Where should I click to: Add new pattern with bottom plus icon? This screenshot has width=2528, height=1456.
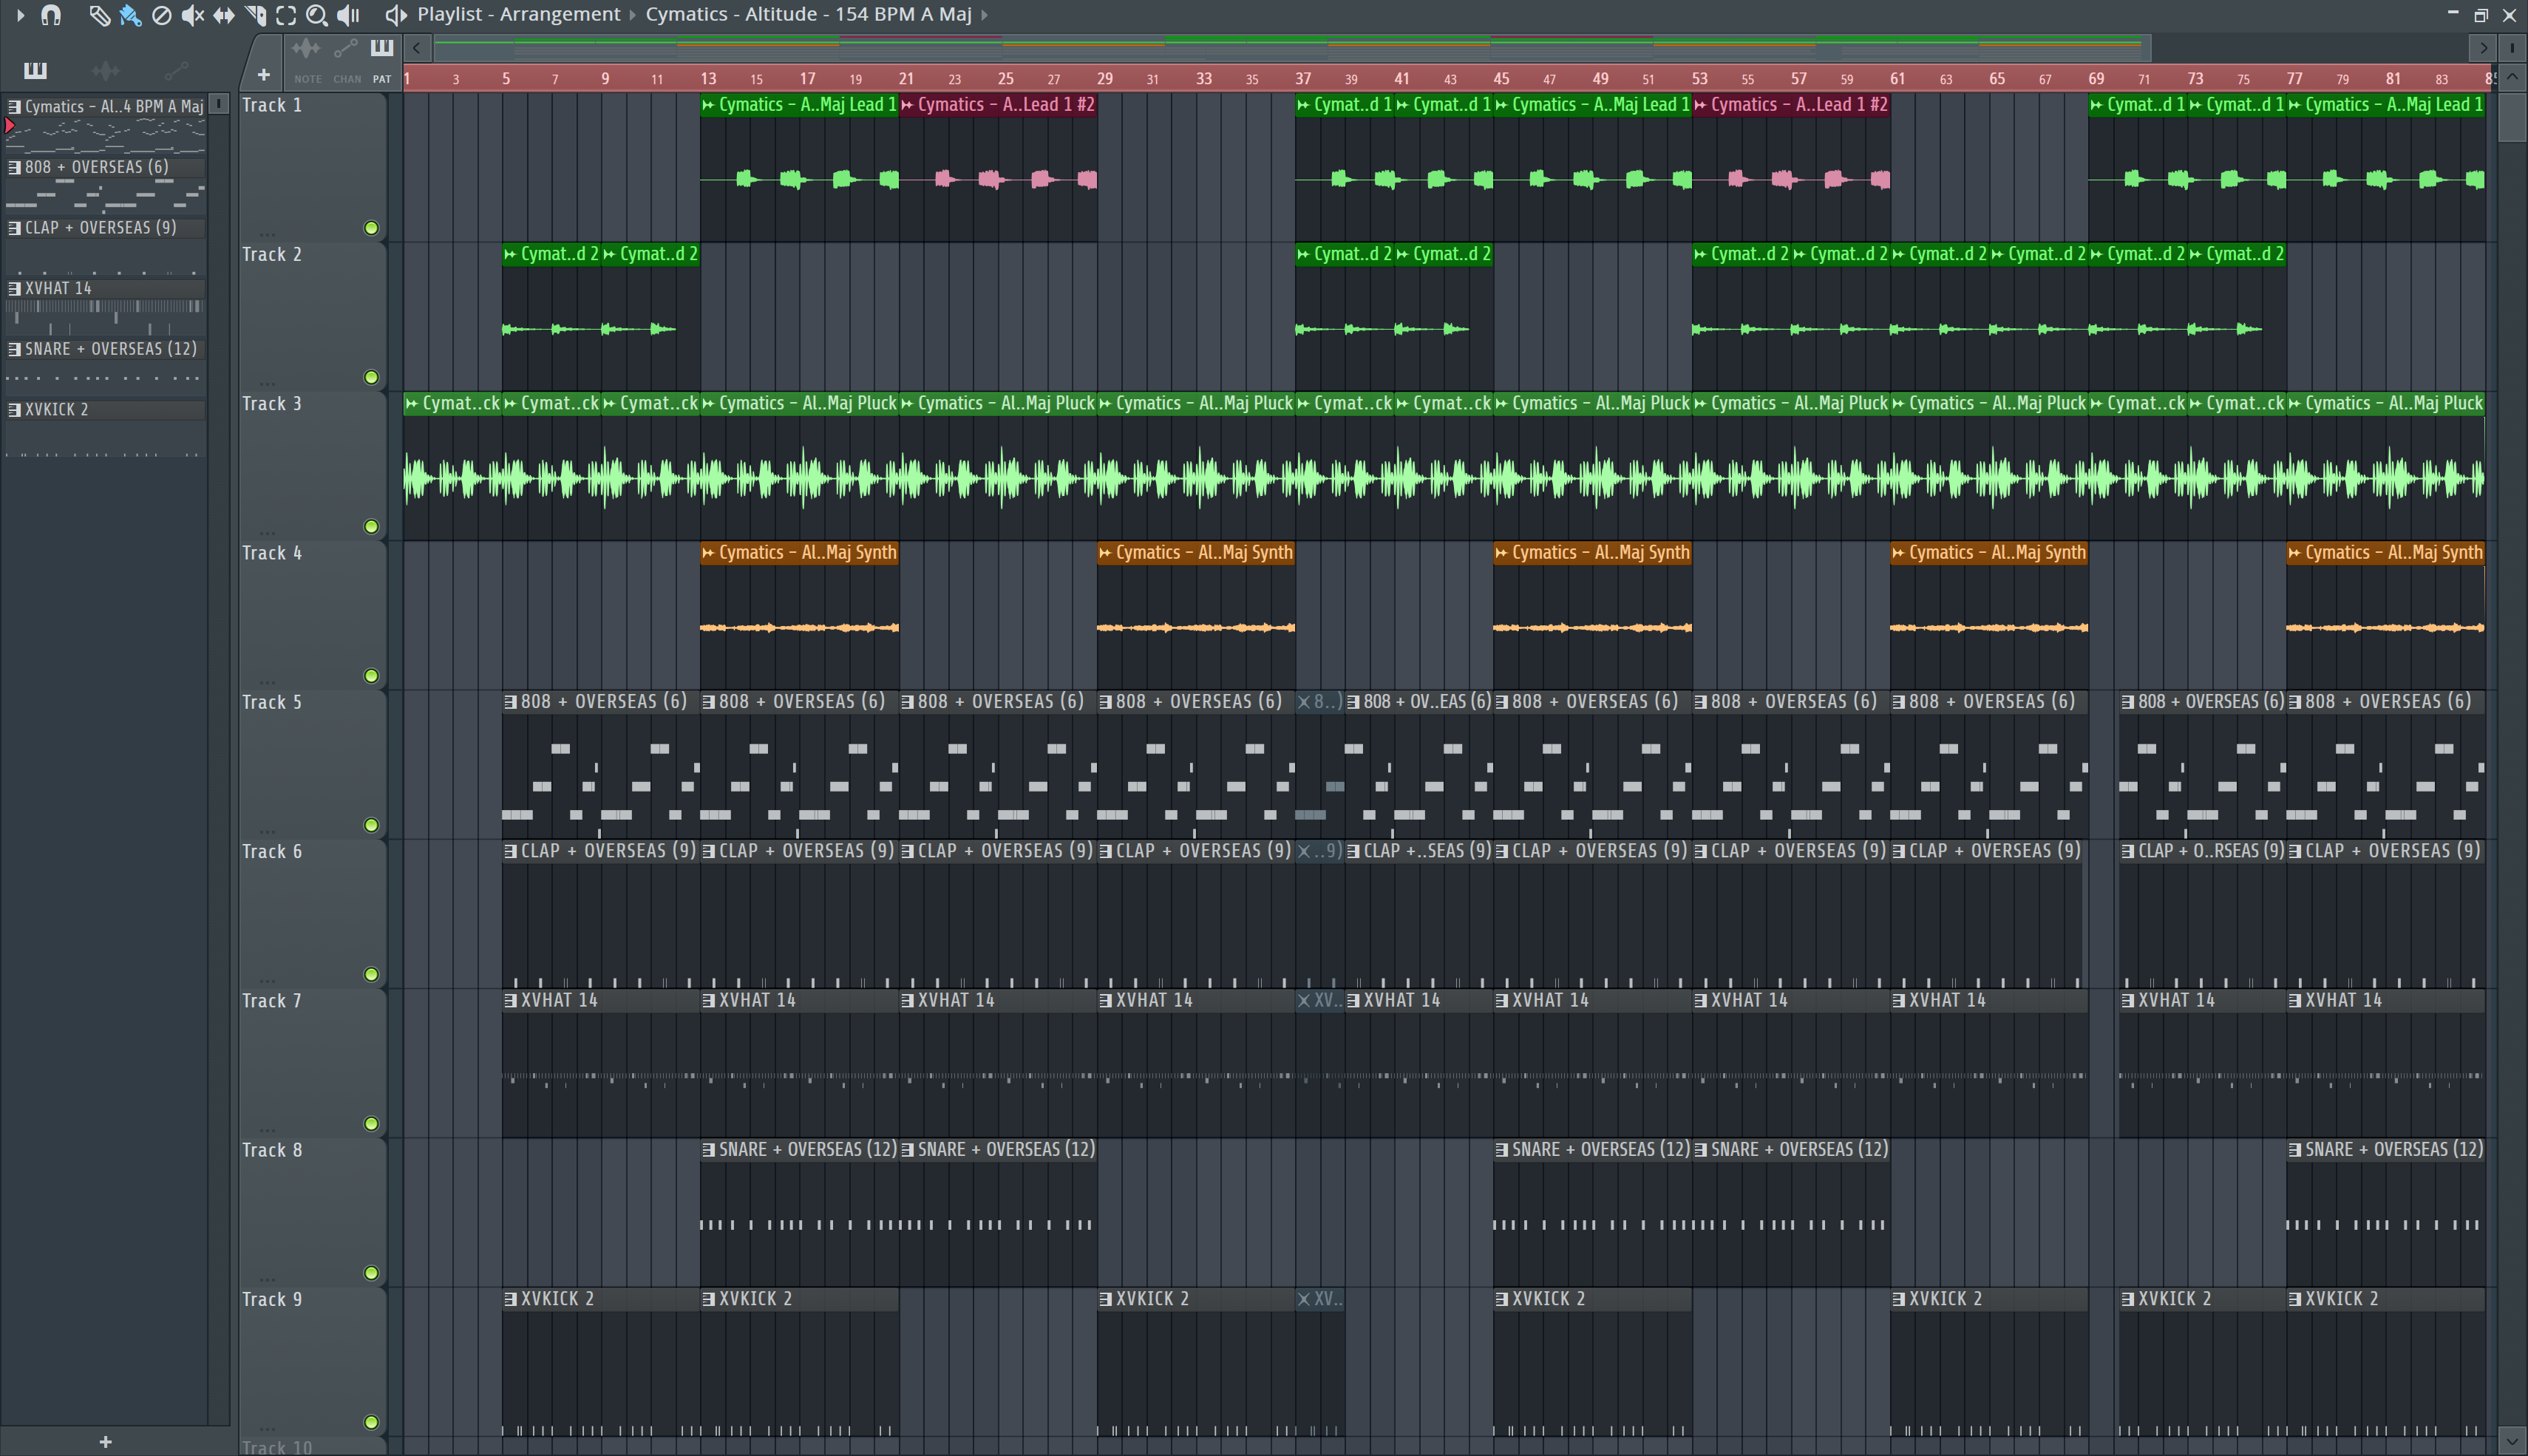click(105, 1441)
